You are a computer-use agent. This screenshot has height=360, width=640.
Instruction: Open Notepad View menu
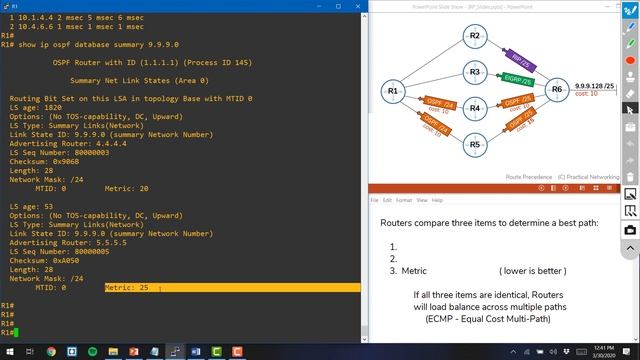pyautogui.click(x=422, y=200)
